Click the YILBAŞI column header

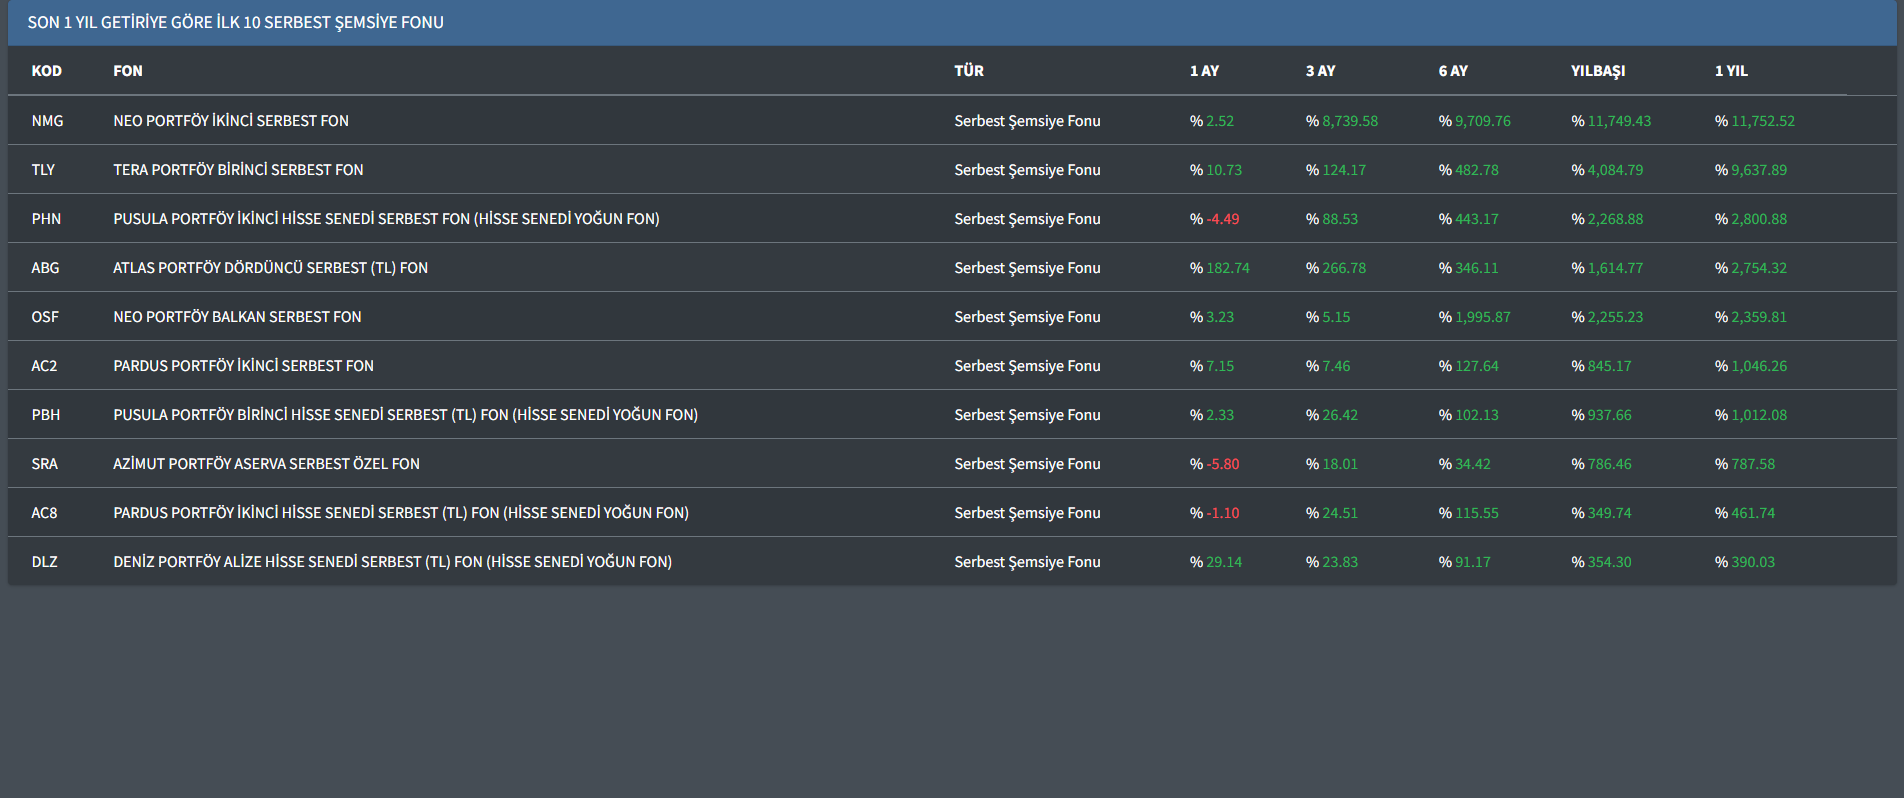[1597, 71]
